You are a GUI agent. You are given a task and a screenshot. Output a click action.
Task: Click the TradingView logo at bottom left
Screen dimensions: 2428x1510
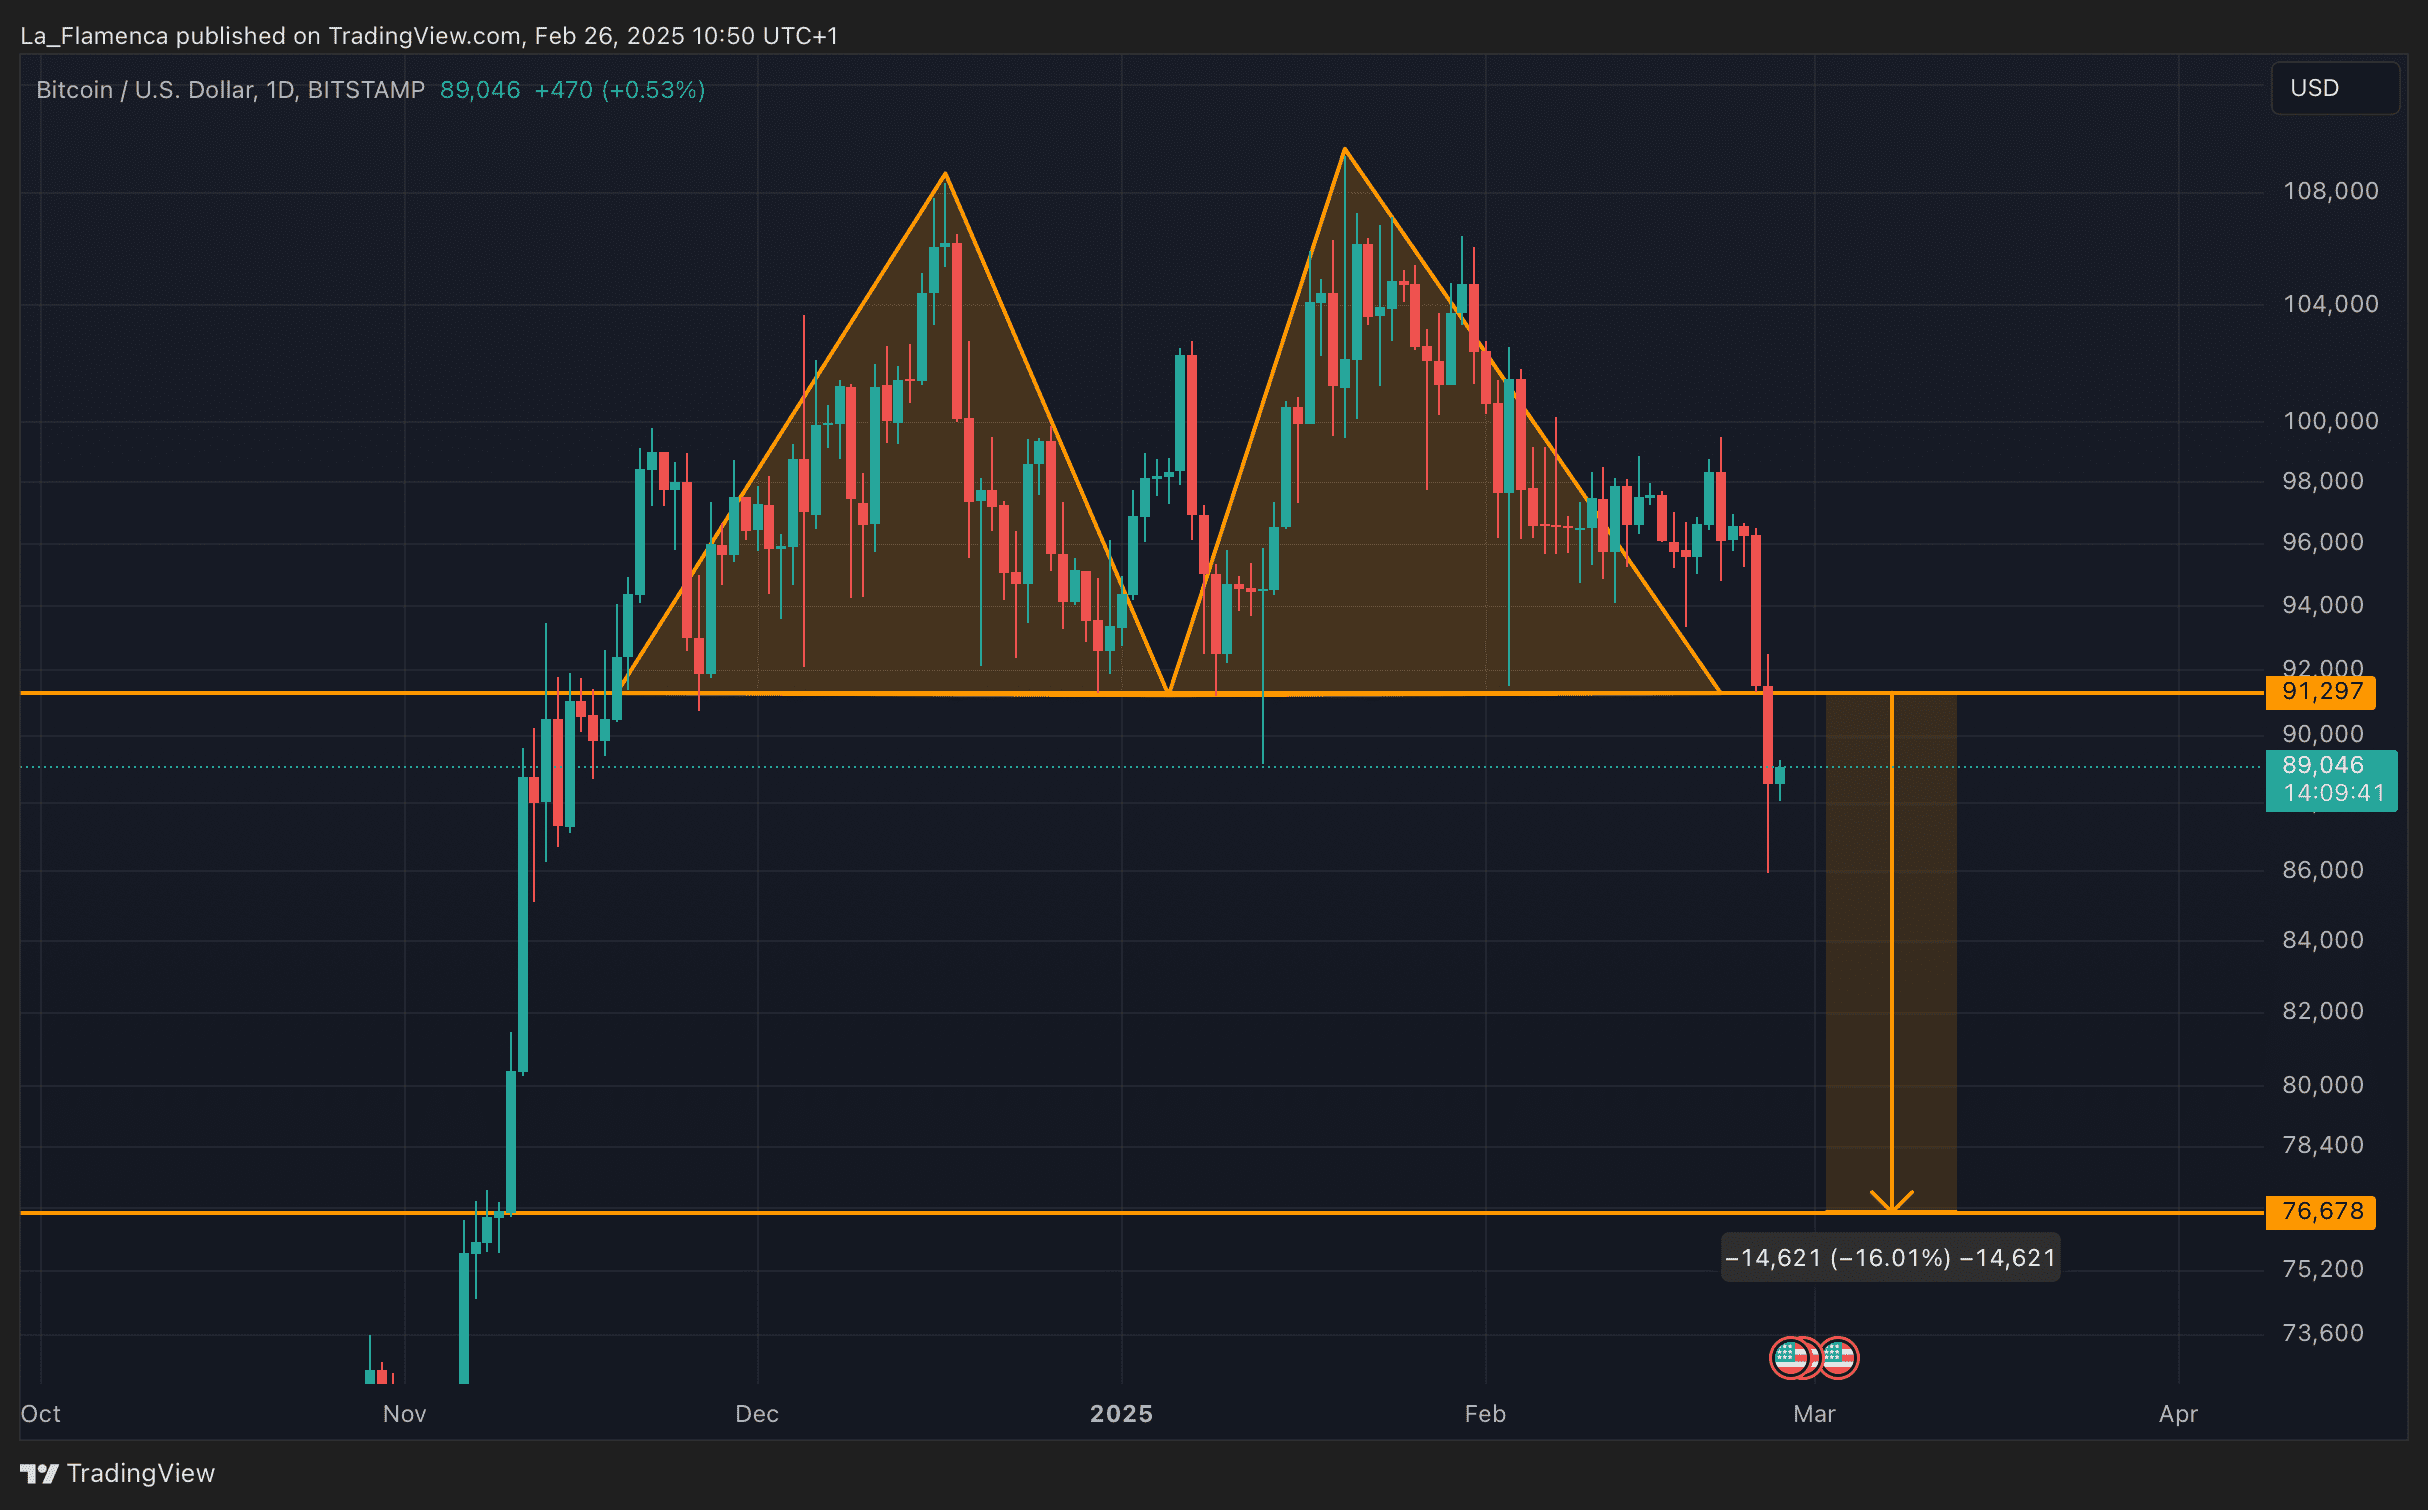pyautogui.click(x=118, y=1473)
